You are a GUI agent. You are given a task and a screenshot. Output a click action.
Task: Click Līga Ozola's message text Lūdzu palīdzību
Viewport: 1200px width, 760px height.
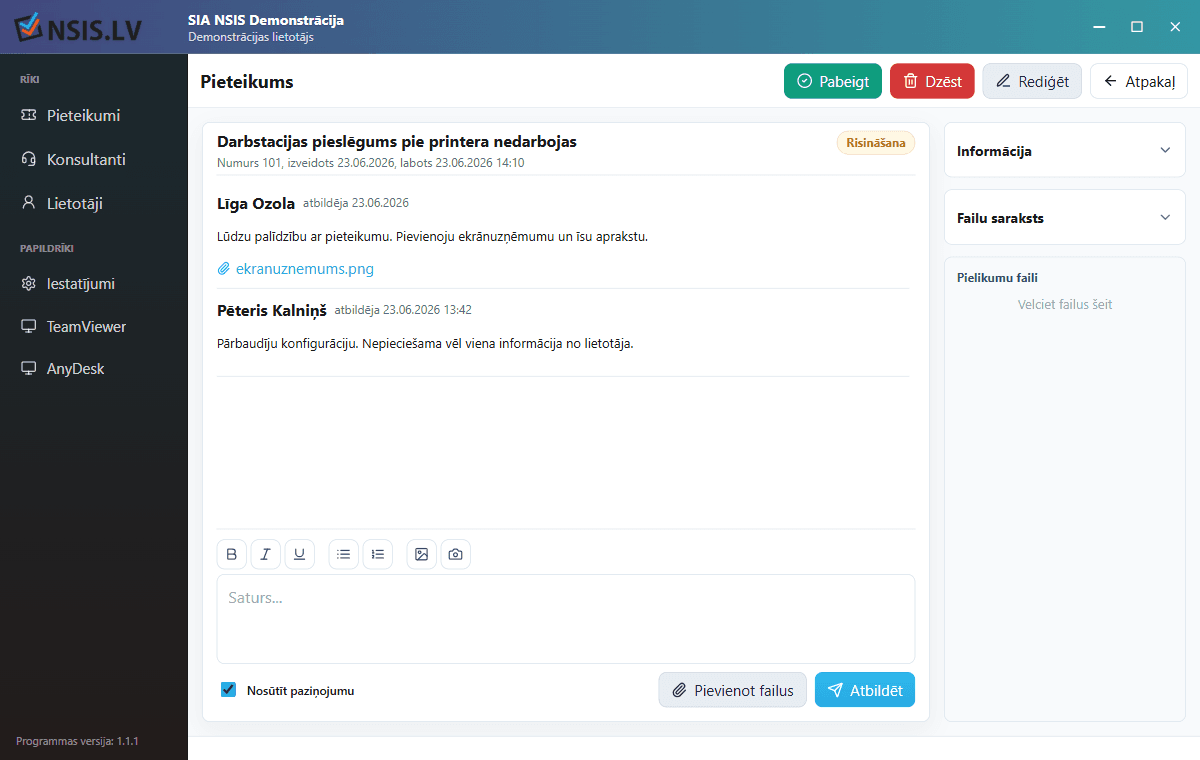[x=432, y=237]
